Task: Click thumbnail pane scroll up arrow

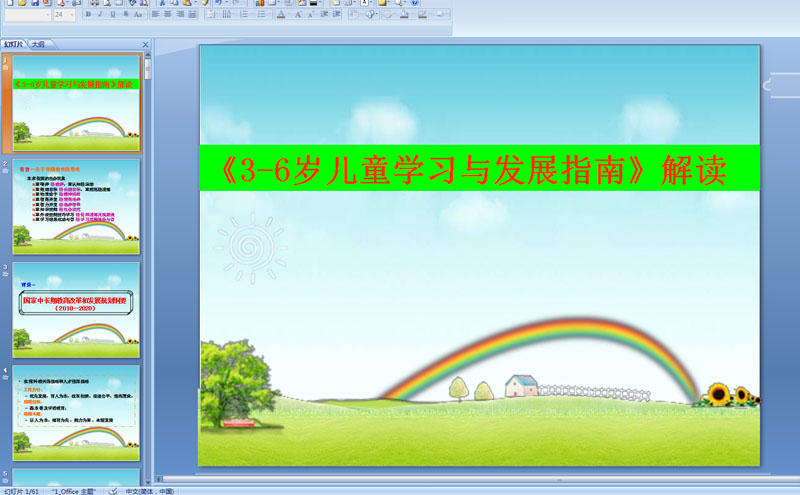Action: [148, 54]
